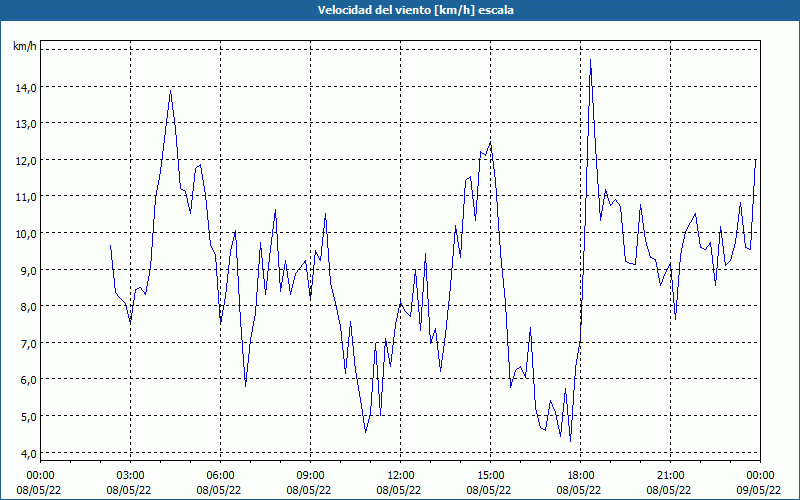Image resolution: width=800 pixels, height=500 pixels.
Task: Pick the "15:00" time label
Action: coord(490,476)
